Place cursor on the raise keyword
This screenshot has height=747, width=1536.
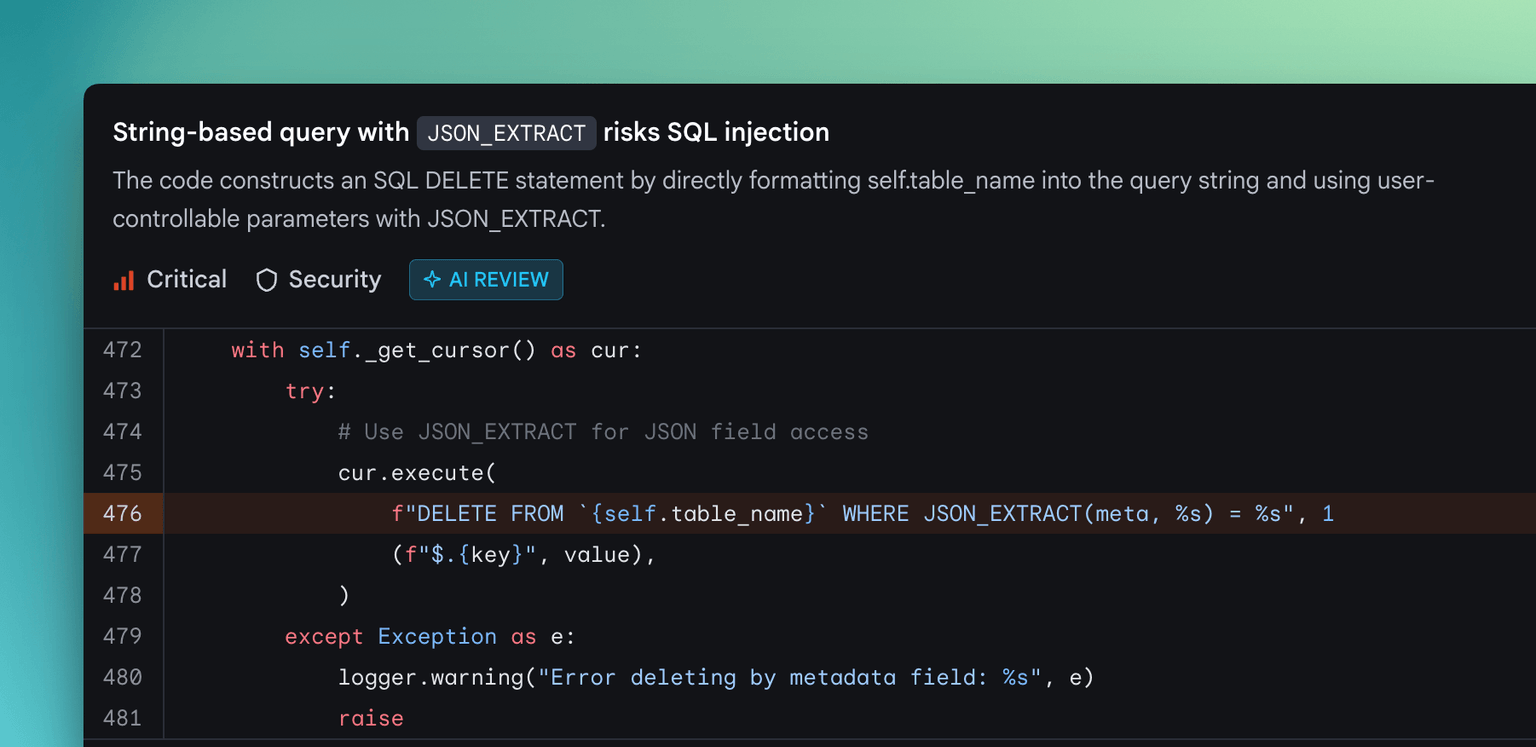coord(370,718)
